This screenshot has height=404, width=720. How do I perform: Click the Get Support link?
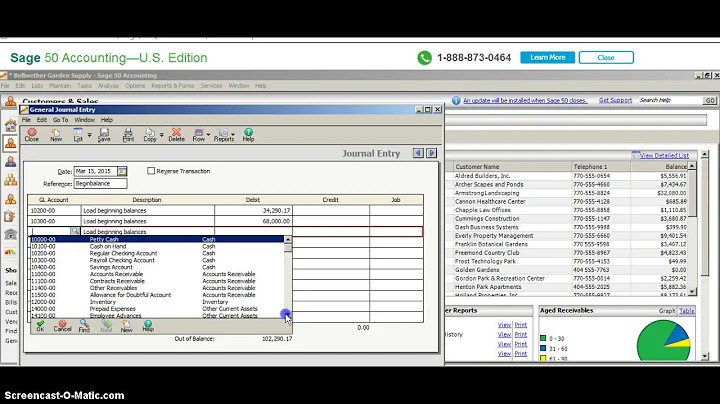click(615, 100)
